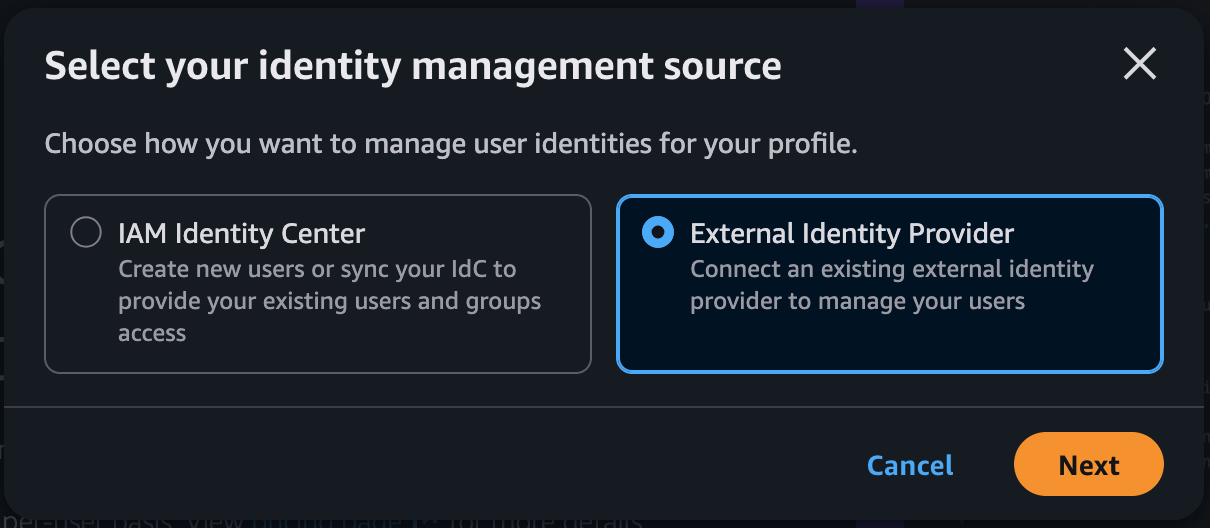This screenshot has height=528, width=1210.
Task: Click the "IAM Identity Center" title text
Action: click(241, 234)
